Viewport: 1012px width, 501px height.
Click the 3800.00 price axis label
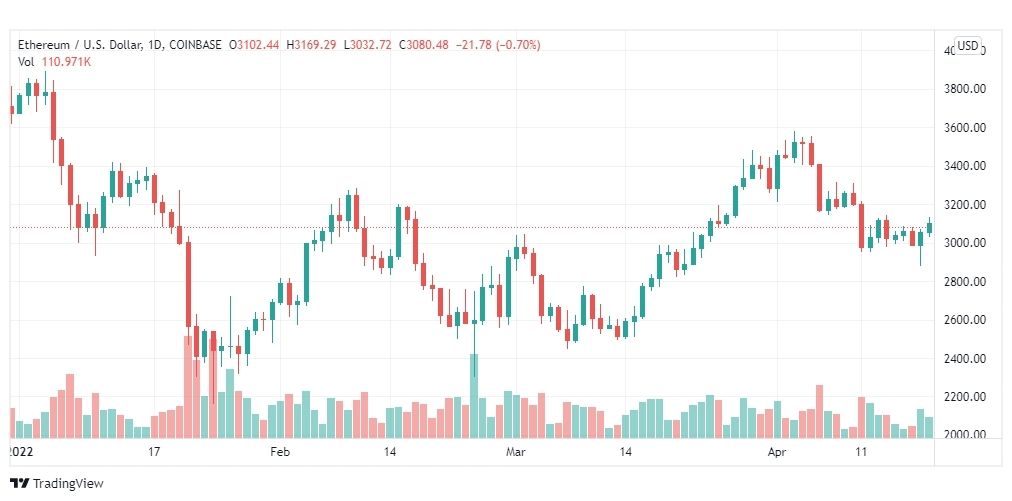point(964,89)
